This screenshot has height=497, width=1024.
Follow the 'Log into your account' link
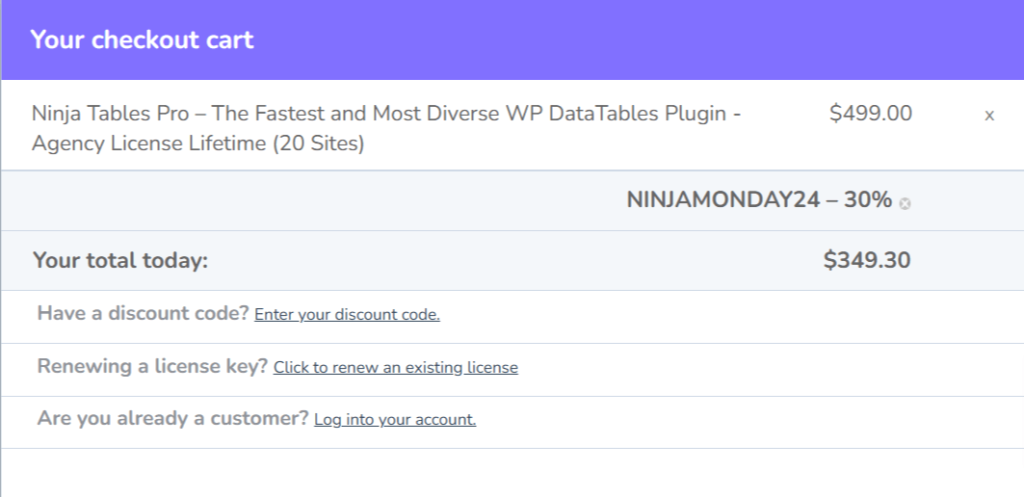click(x=395, y=420)
